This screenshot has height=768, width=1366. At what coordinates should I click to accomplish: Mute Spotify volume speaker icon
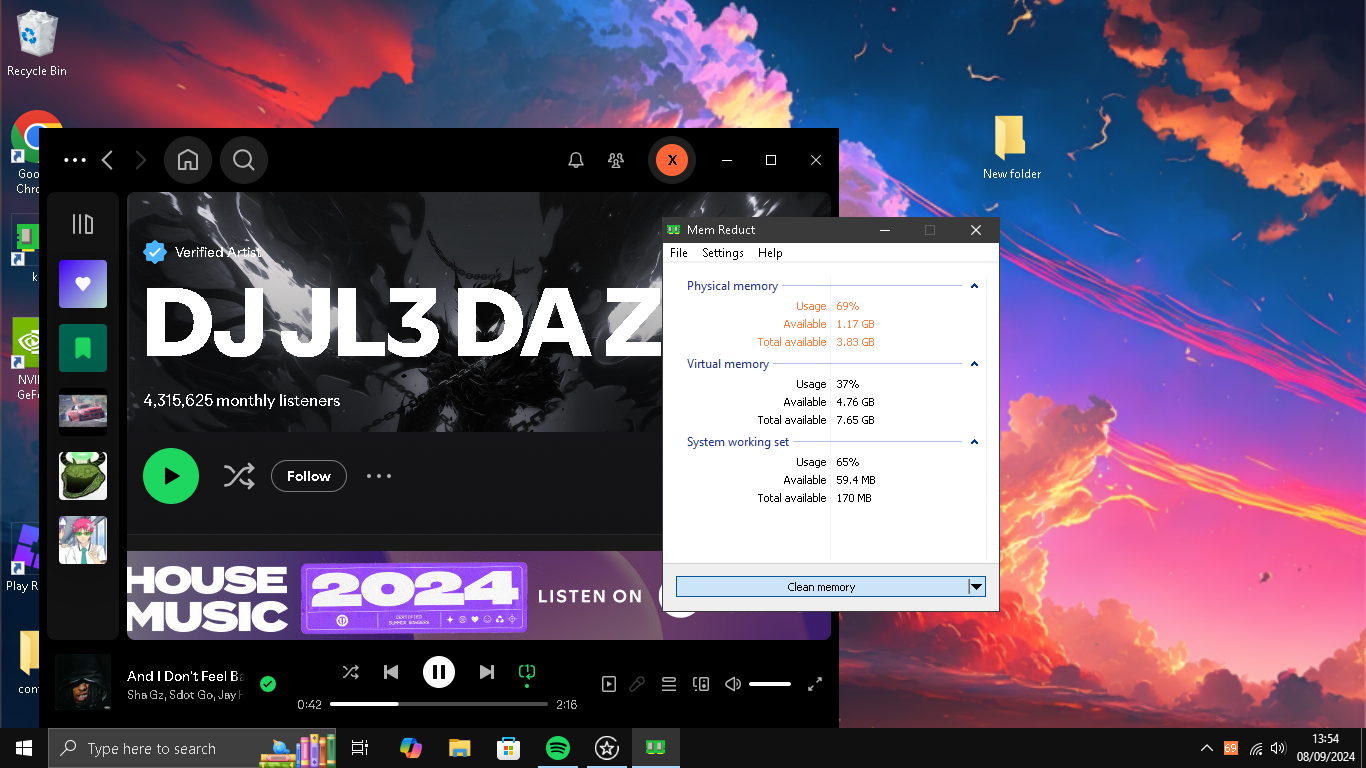733,684
